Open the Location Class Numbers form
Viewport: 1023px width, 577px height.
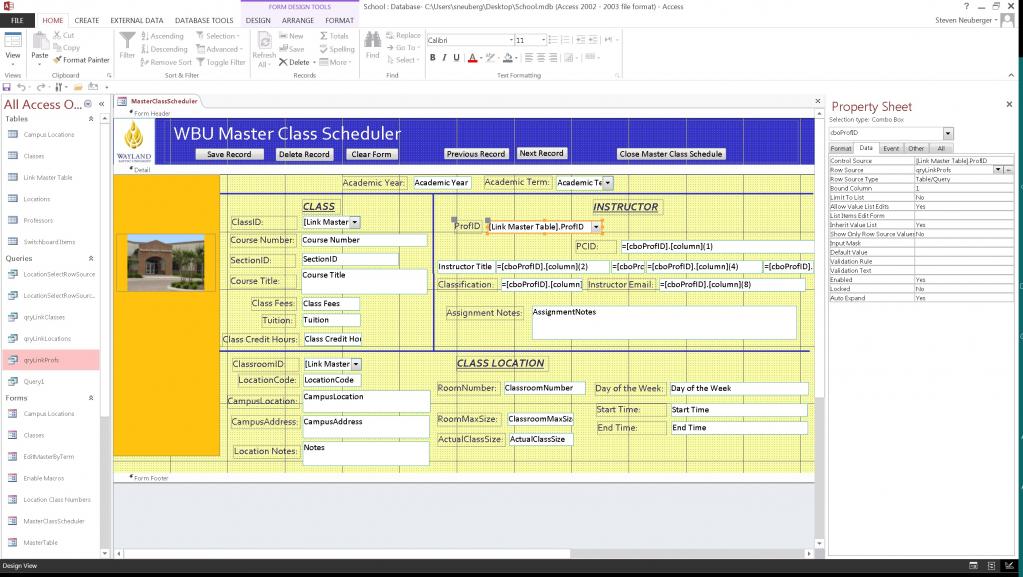pos(57,500)
